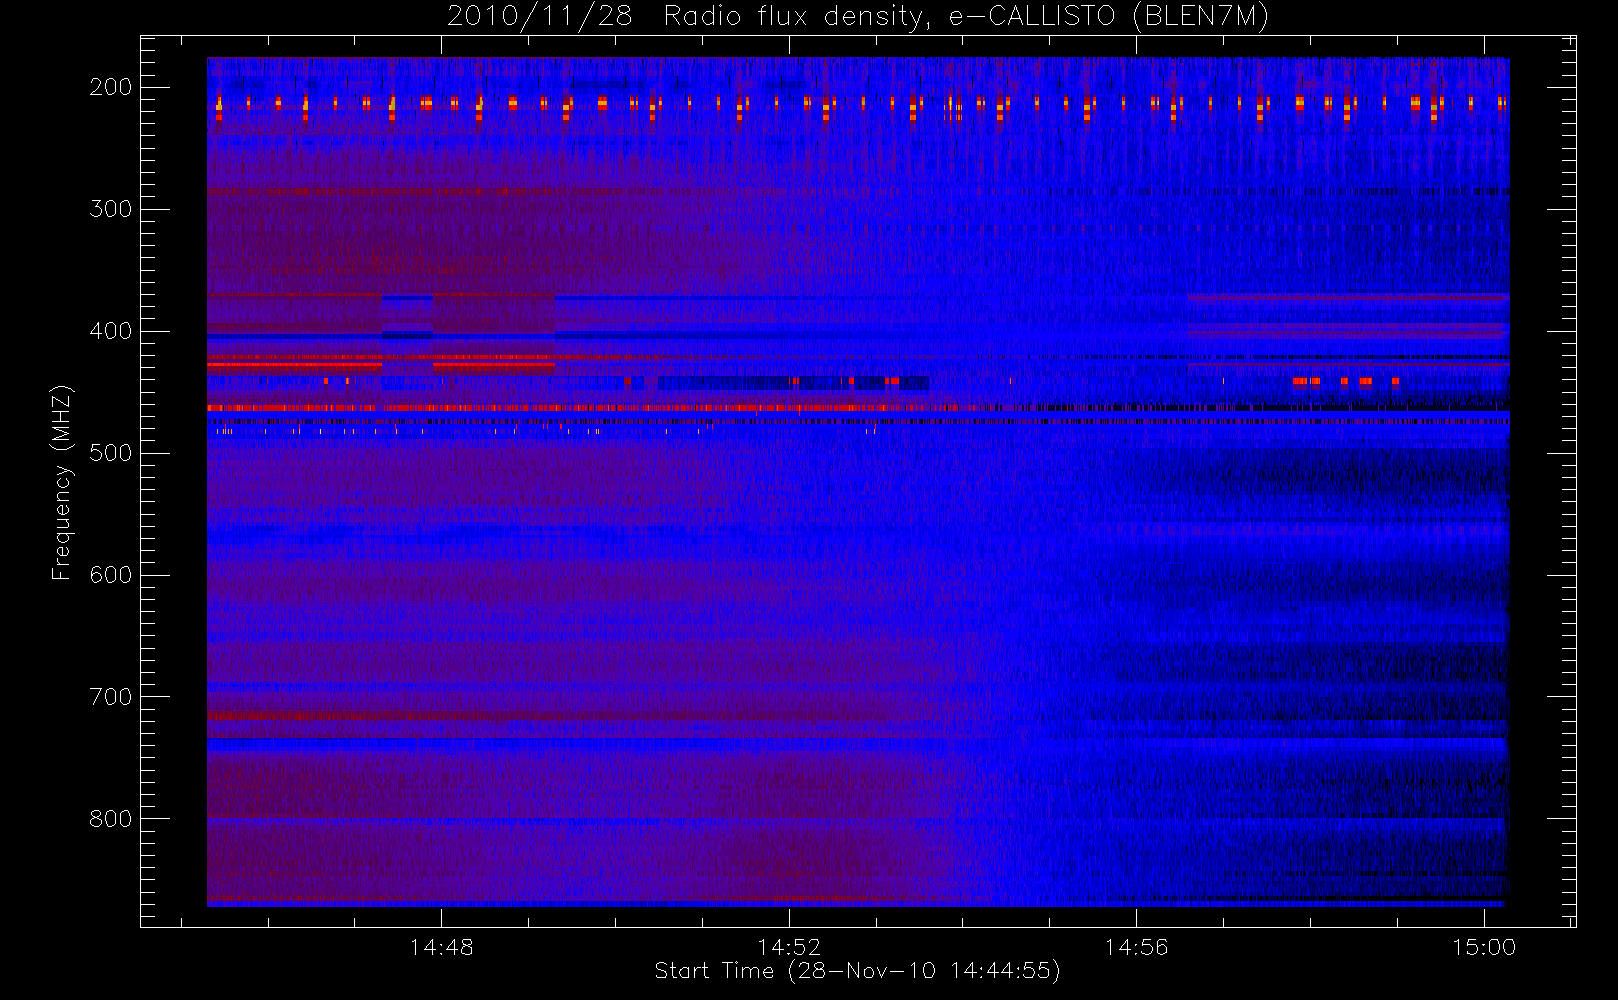Image resolution: width=1618 pixels, height=1000 pixels.
Task: Click the 14:48 time axis label
Action: (441, 947)
